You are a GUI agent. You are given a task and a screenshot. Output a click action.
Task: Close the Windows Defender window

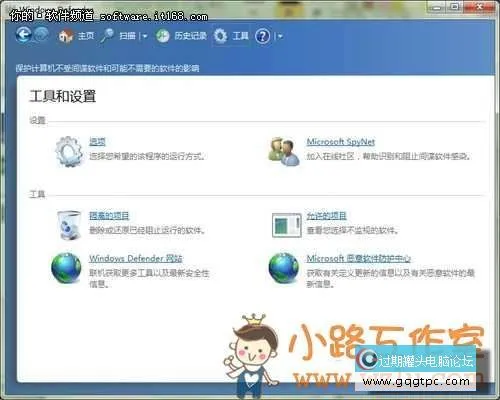pyautogui.click(x=479, y=6)
